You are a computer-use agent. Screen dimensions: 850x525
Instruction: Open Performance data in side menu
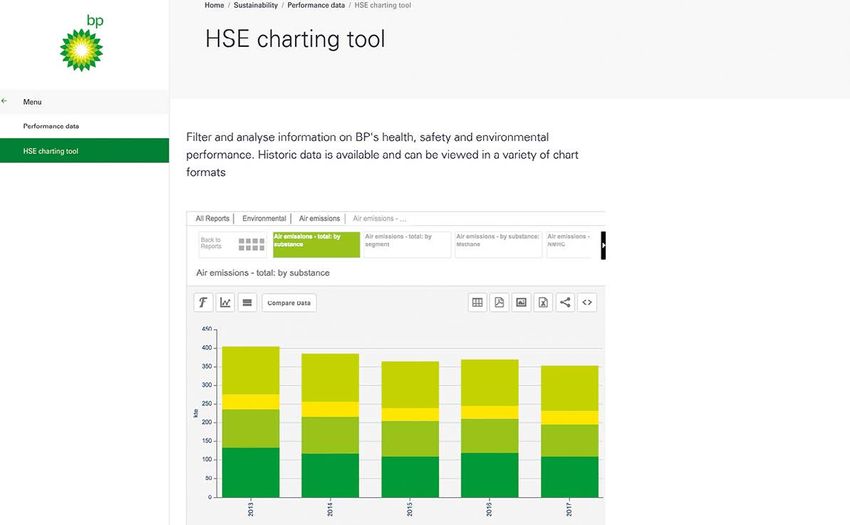[x=51, y=127]
